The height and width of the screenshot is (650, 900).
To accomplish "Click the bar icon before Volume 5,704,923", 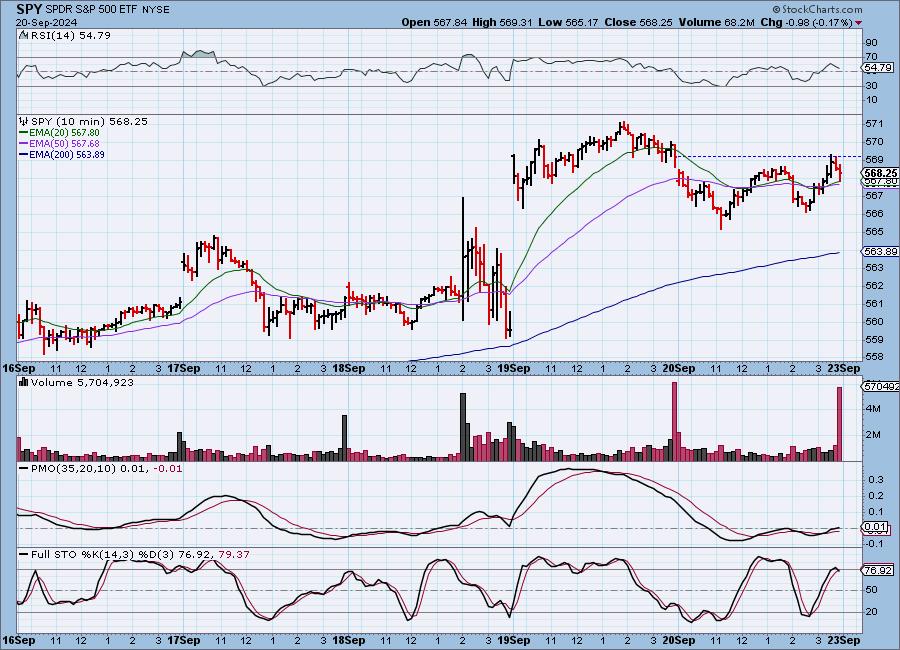I will pos(24,382).
